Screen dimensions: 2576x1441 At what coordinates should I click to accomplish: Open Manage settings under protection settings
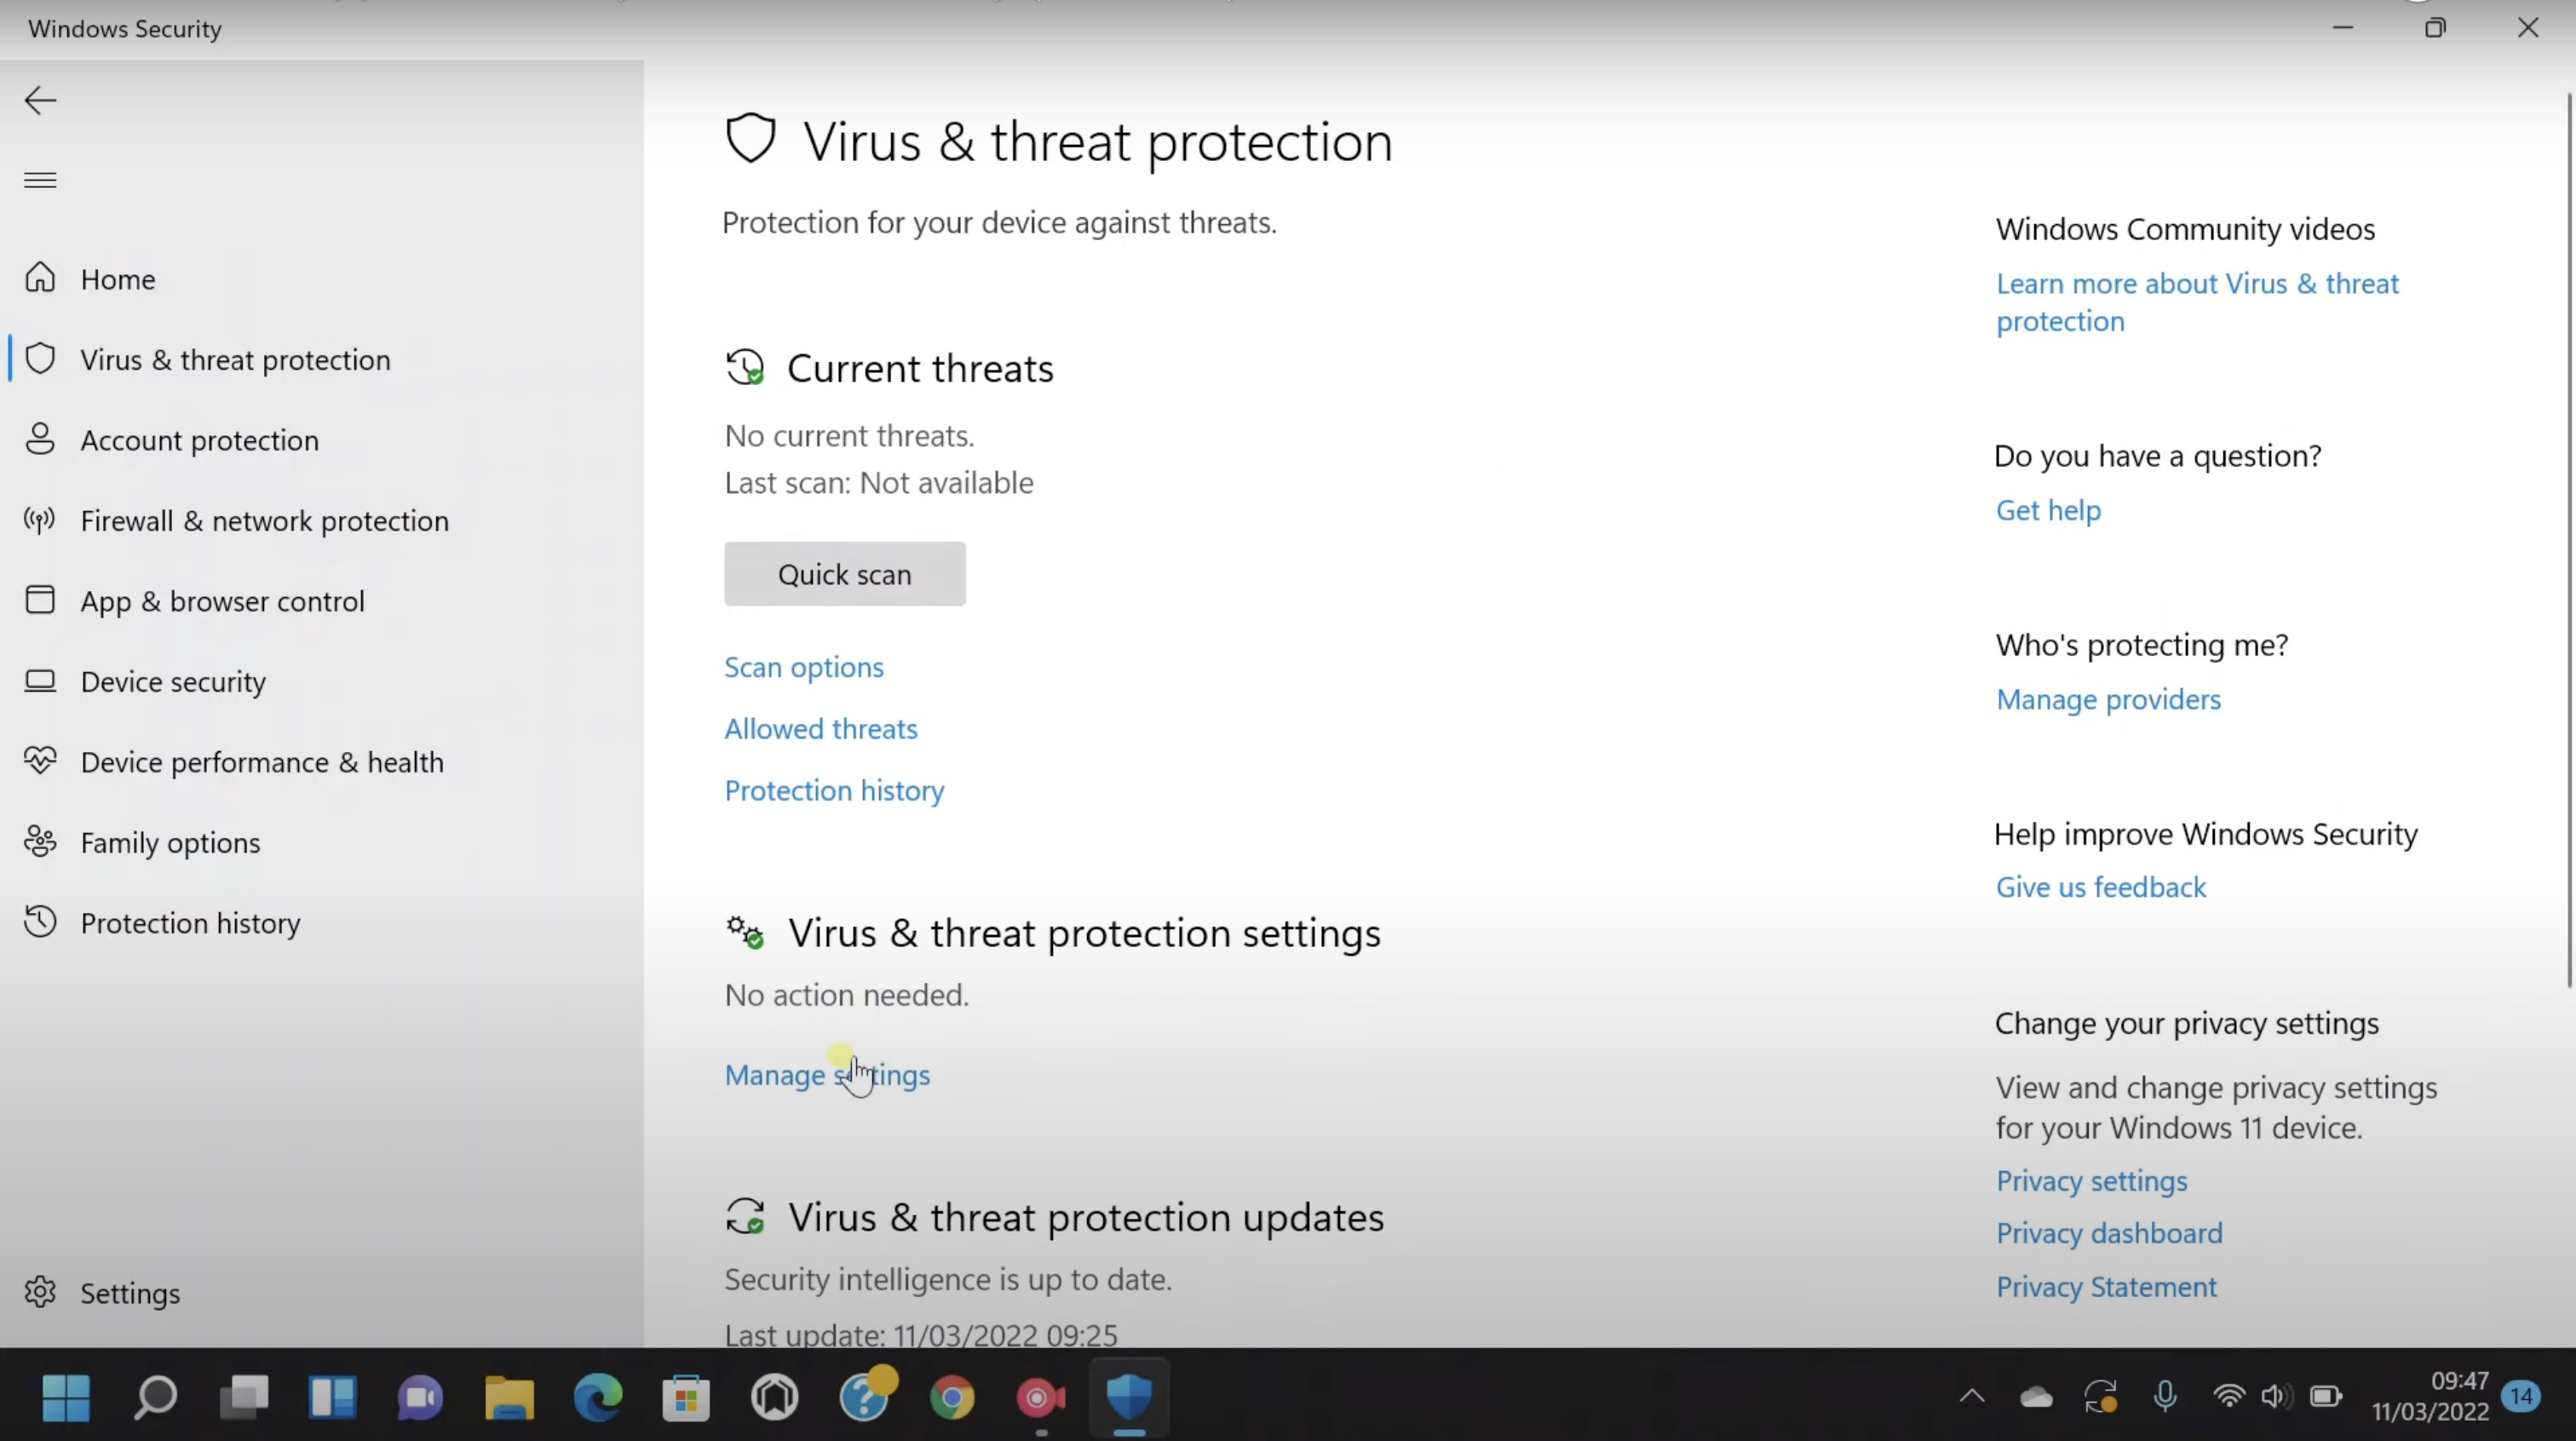point(827,1075)
